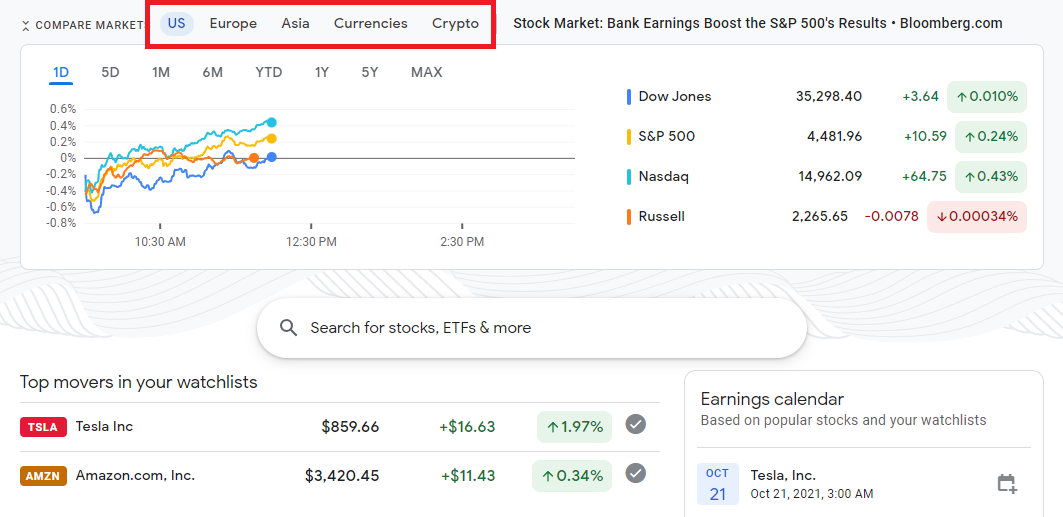The image size is (1063, 517).
Task: Click the Dow Jones endpoint dot on chart
Action: (272, 157)
